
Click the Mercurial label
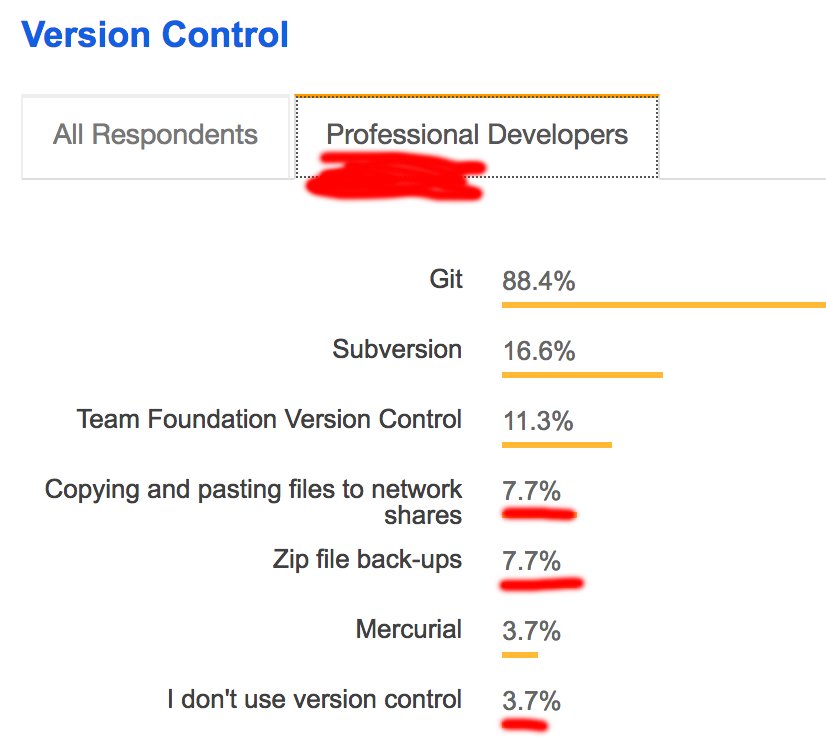409,629
